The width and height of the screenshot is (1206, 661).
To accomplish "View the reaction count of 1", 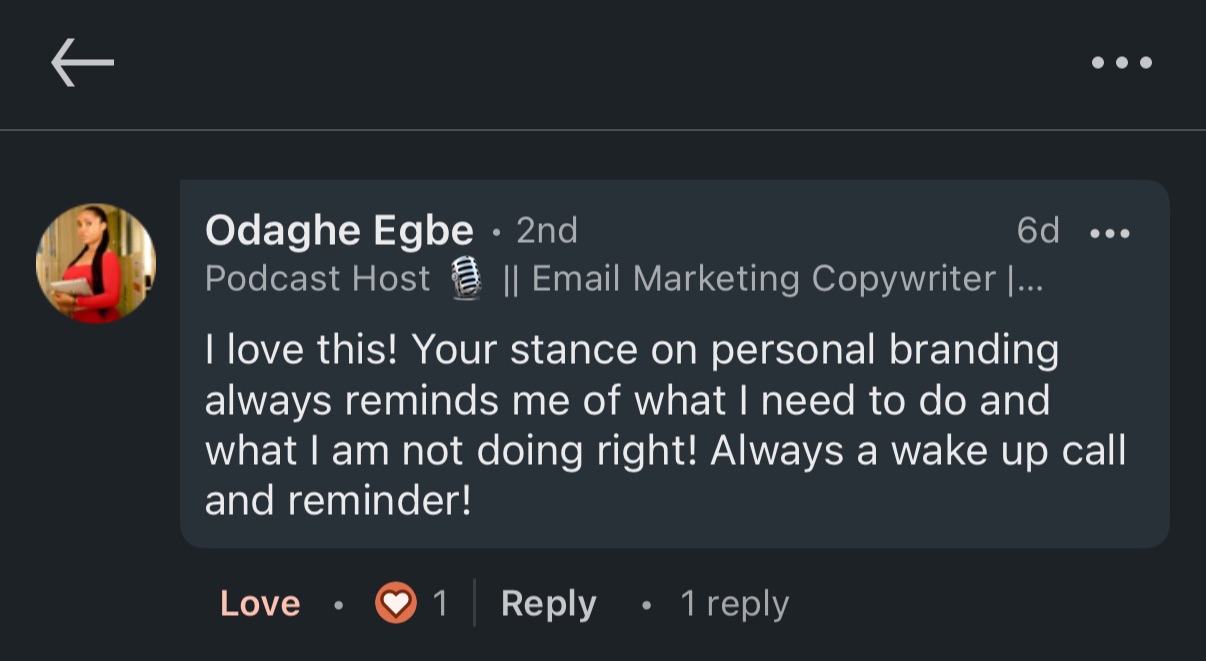I will pyautogui.click(x=440, y=603).
